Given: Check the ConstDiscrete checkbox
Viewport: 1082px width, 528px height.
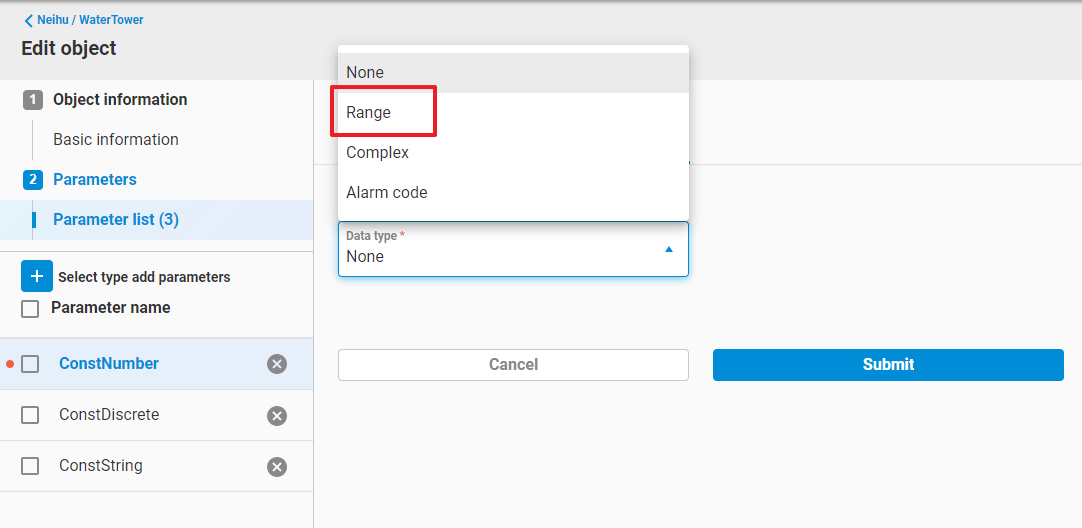Looking at the screenshot, I should point(30,415).
